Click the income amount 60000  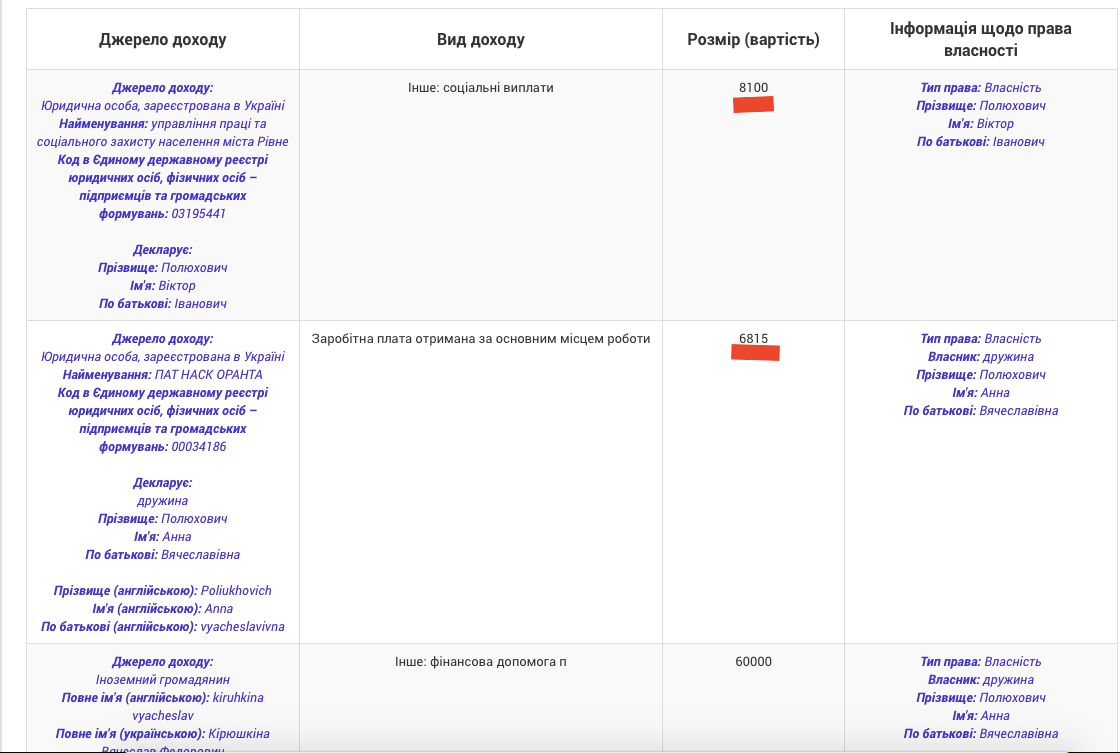tap(753, 662)
